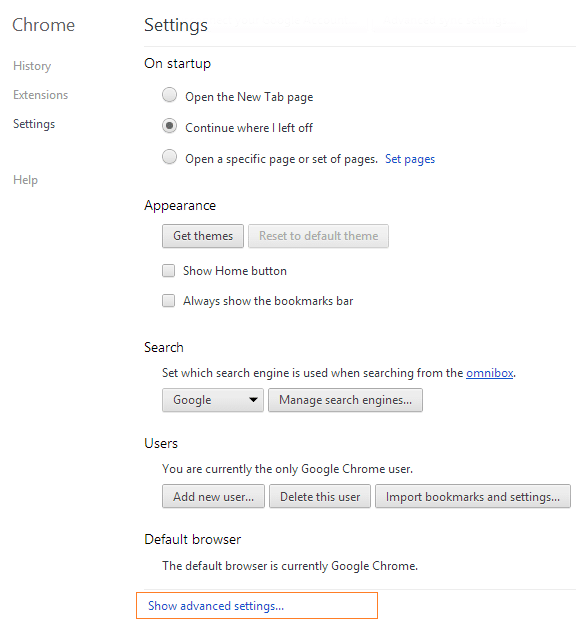Viewport: 576px width, 633px height.
Task: Select 'Continue where I left off' radio option
Action: (x=170, y=126)
